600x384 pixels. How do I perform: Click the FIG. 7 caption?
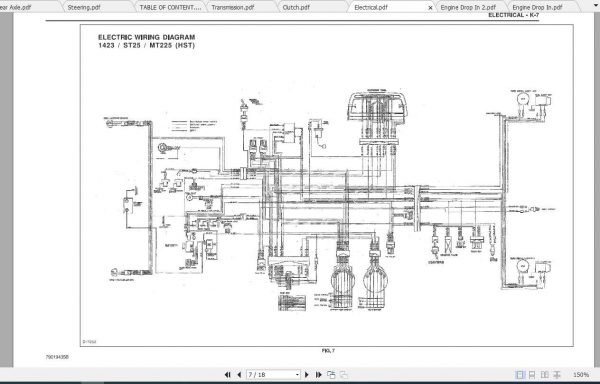click(x=328, y=350)
